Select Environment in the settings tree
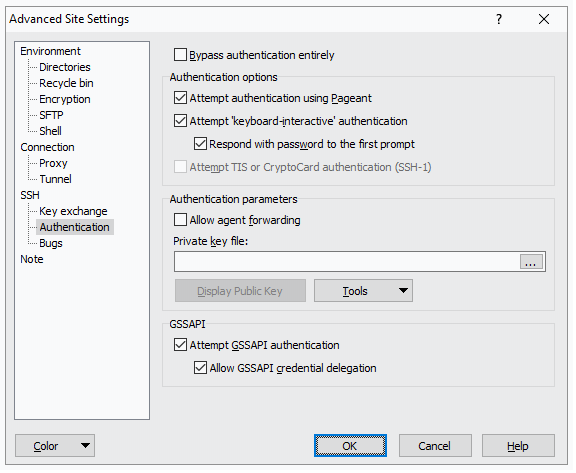This screenshot has height=473, width=576. (x=50, y=51)
